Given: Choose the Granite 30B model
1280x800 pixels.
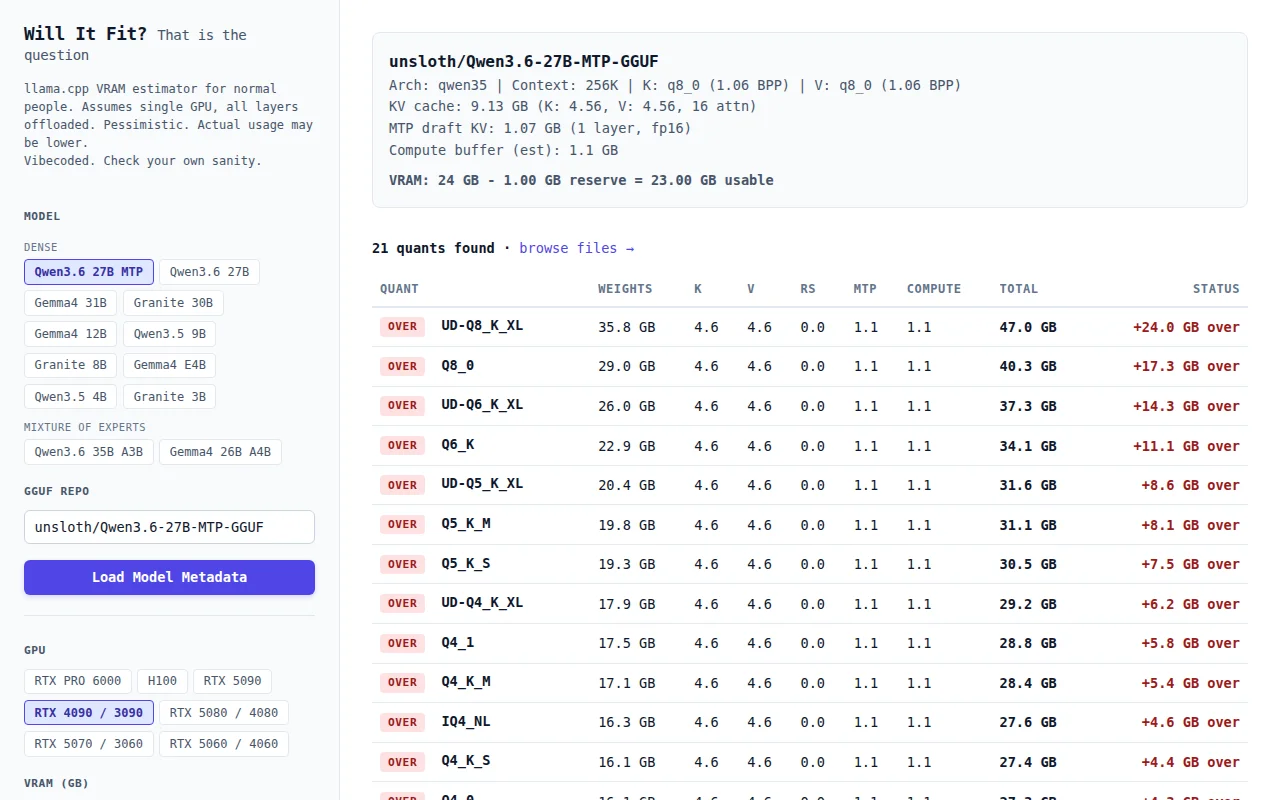Looking at the screenshot, I should (173, 303).
